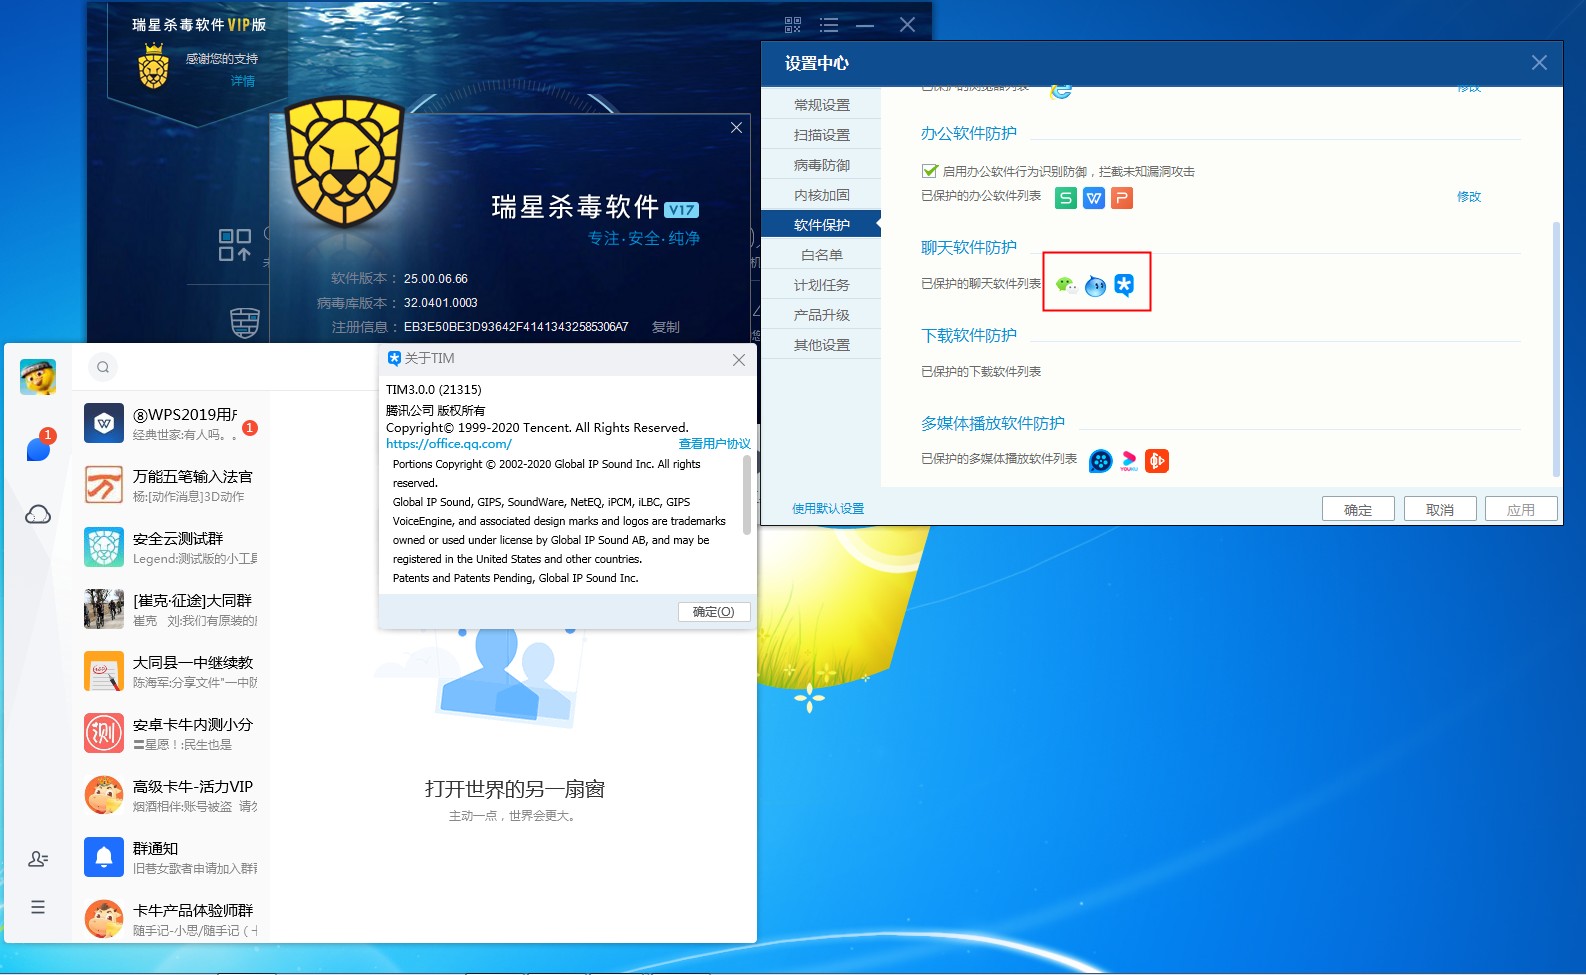
Task: Open the TIM main menu hamburger icon
Action: click(38, 907)
